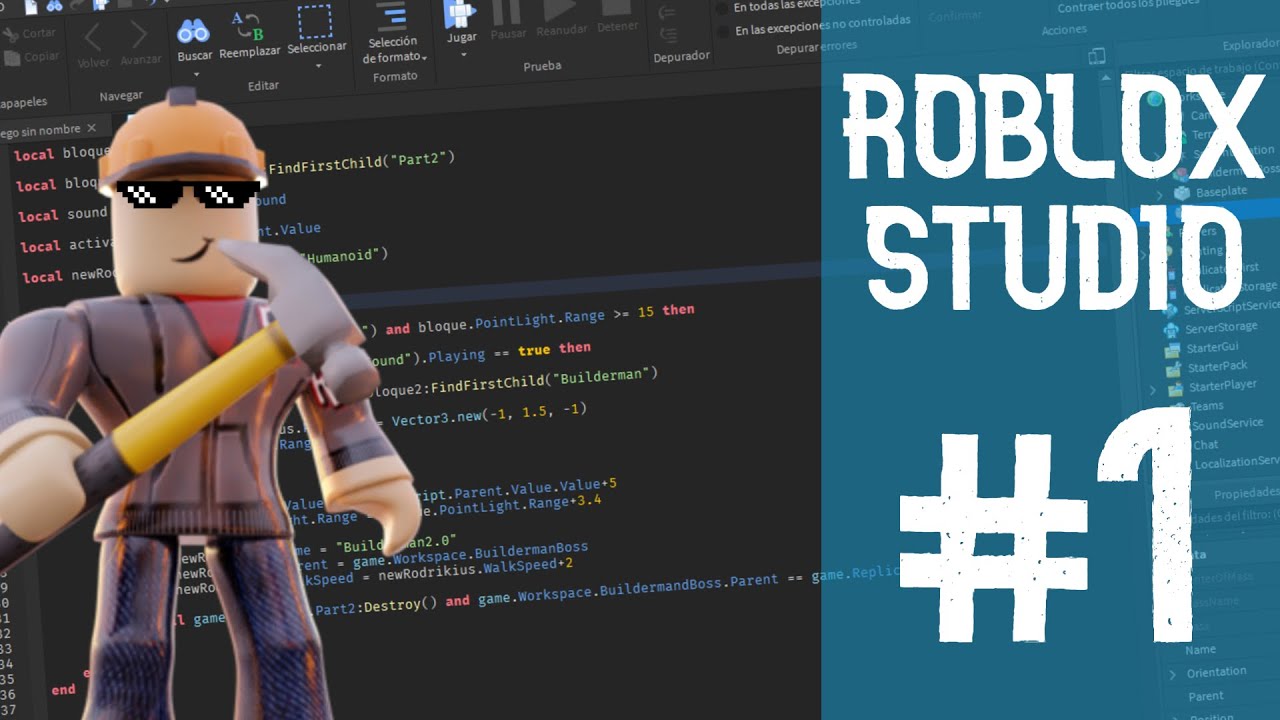Click the StarterPlayer folder icon
The height and width of the screenshot is (720, 1280).
point(1175,389)
